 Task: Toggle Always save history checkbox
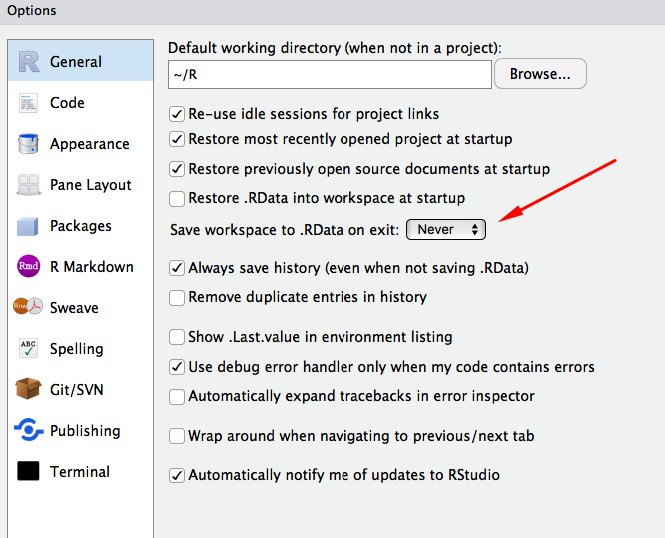[177, 268]
